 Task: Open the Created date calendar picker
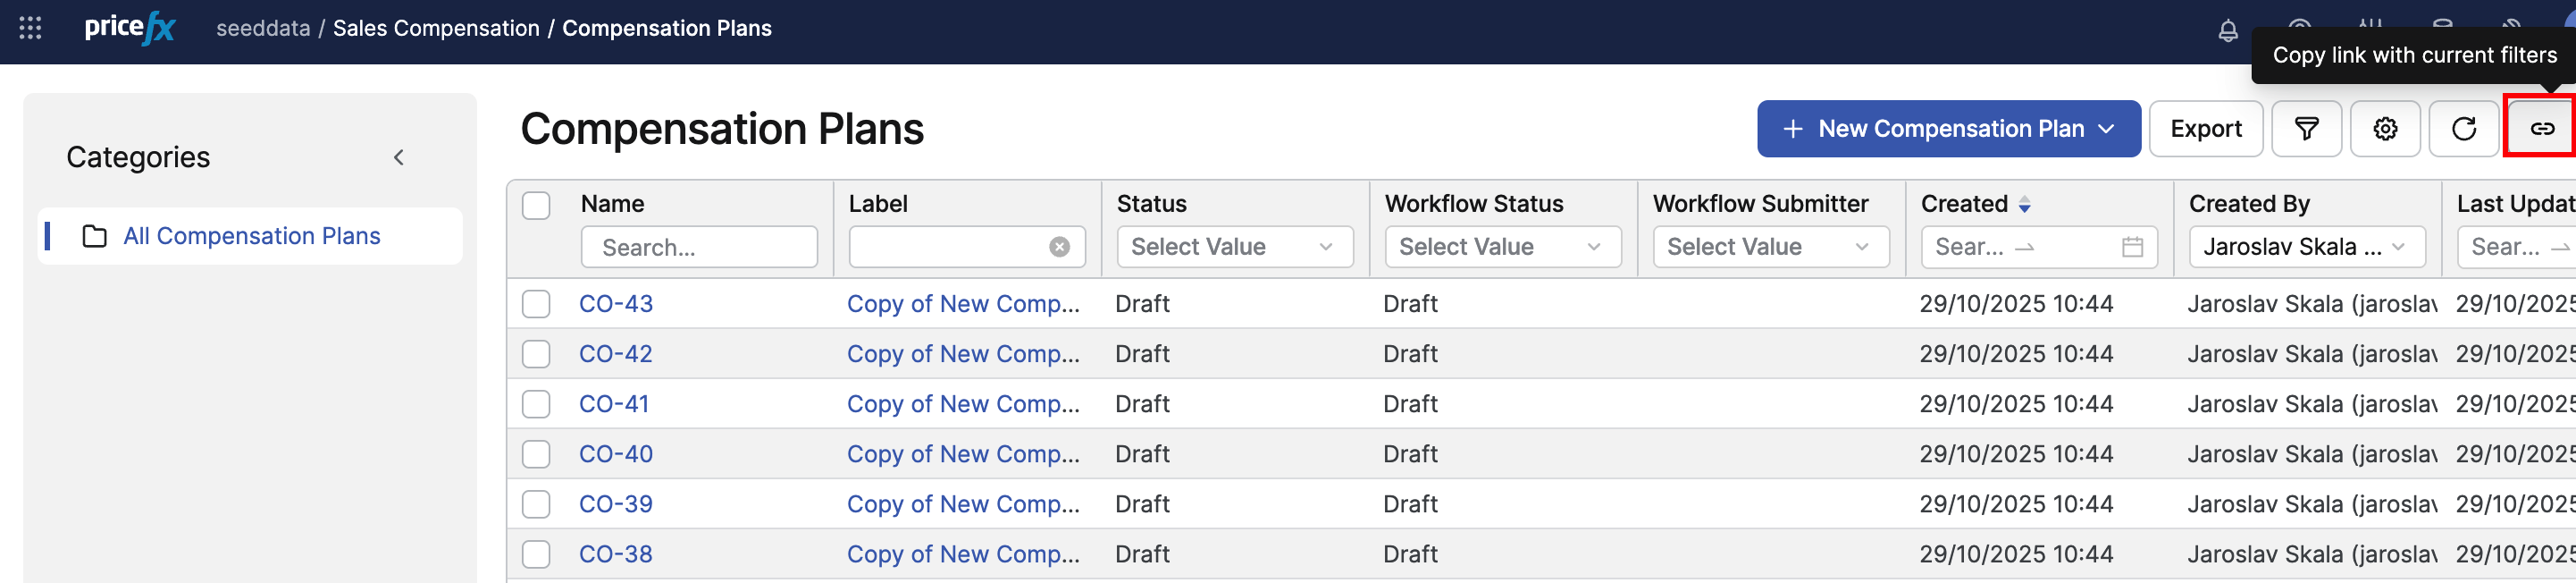pos(2132,247)
